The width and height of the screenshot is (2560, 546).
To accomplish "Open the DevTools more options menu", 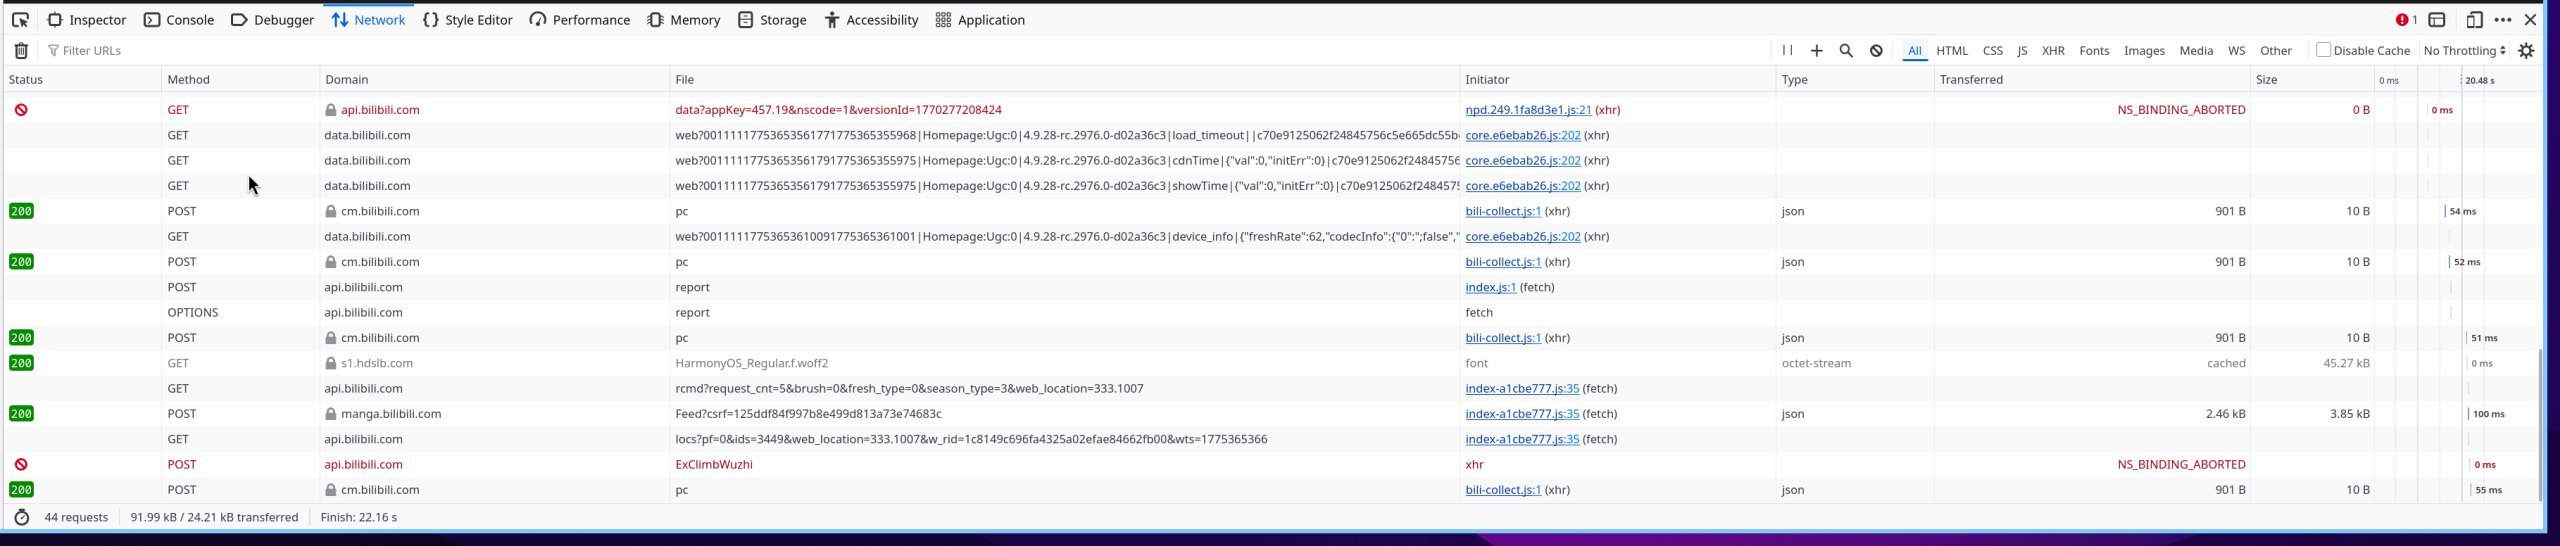I will point(2503,20).
